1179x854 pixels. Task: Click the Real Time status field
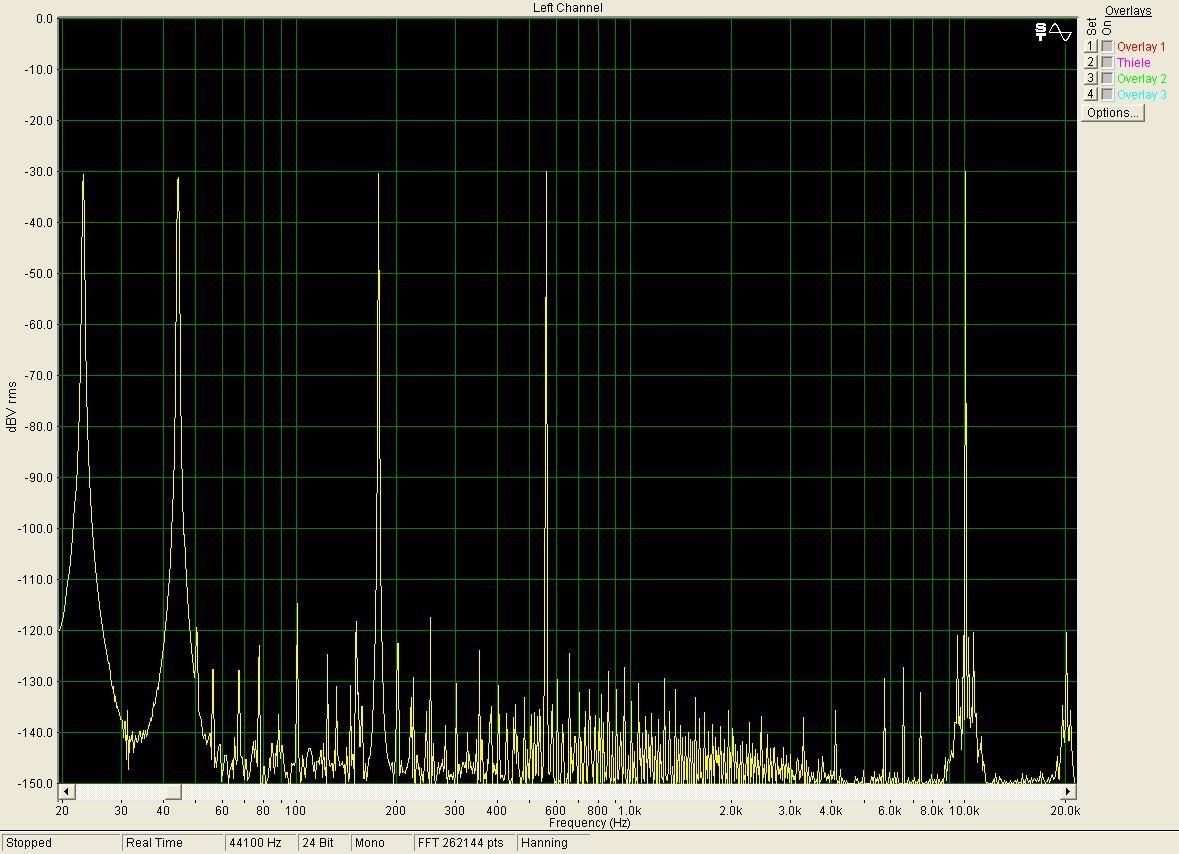pos(173,843)
